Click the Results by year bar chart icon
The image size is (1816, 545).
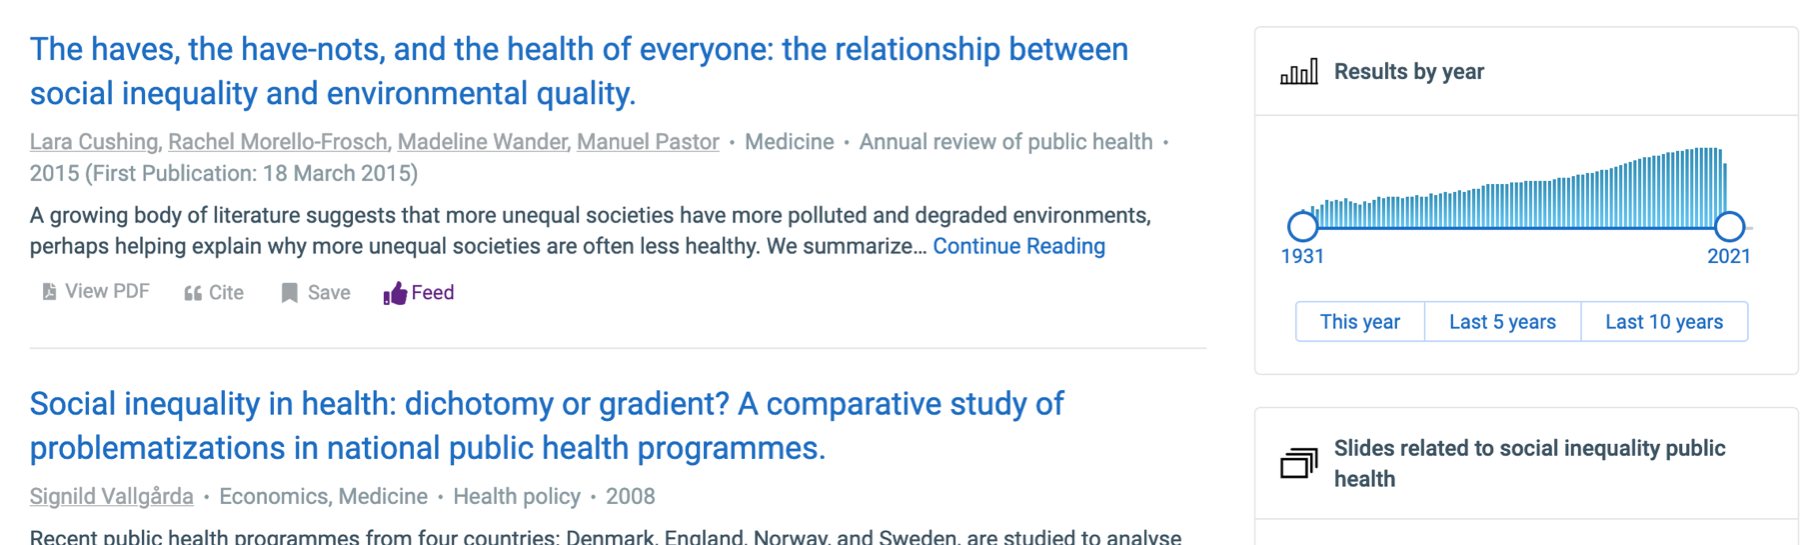click(1299, 72)
